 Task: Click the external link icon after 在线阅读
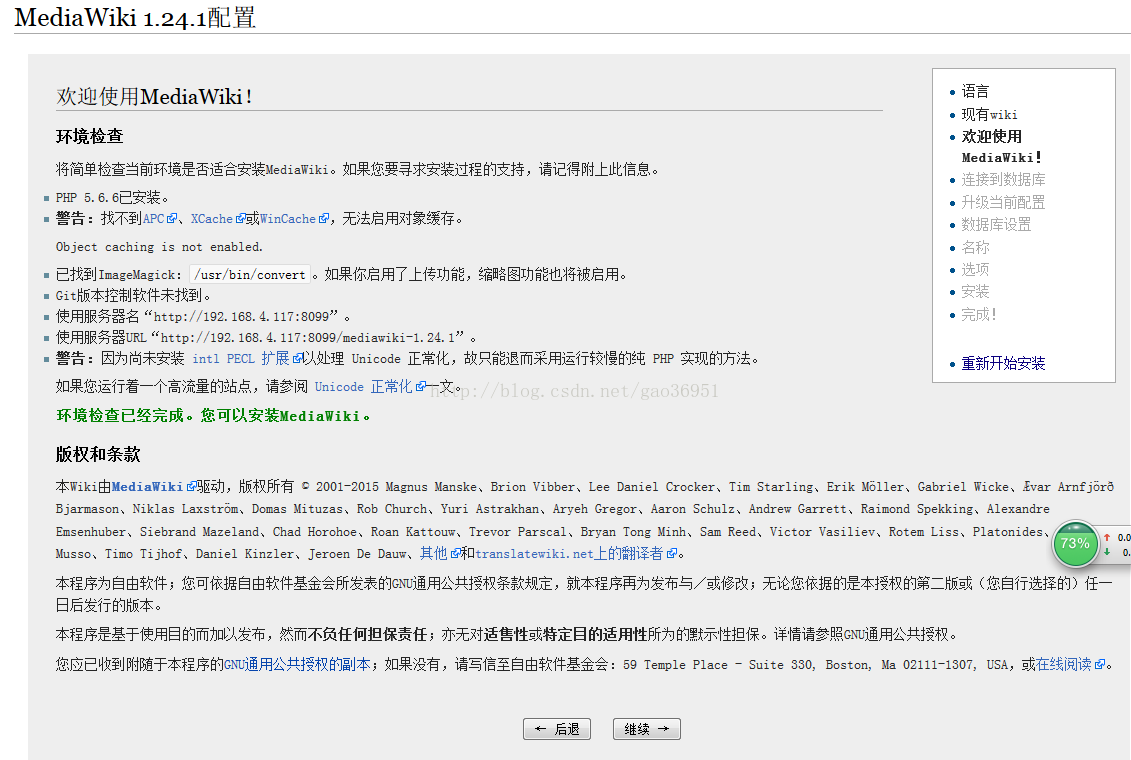click(1099, 664)
